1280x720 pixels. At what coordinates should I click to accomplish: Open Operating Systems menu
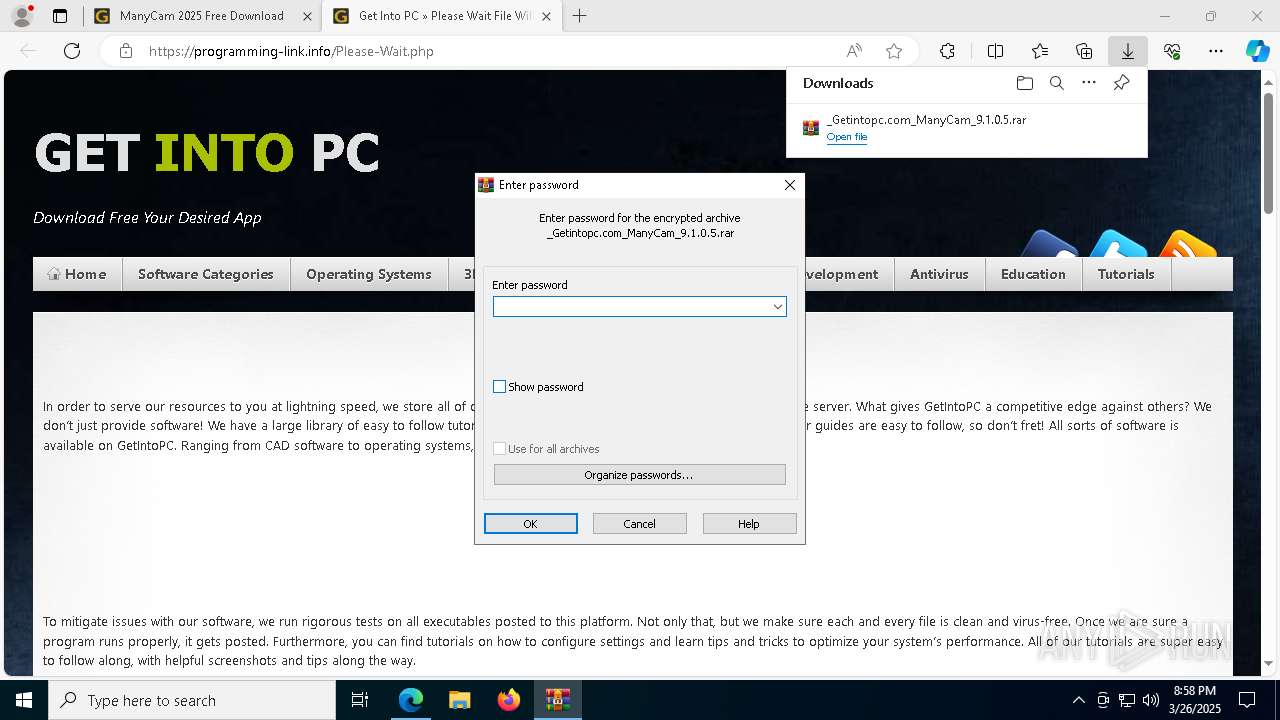[369, 274]
